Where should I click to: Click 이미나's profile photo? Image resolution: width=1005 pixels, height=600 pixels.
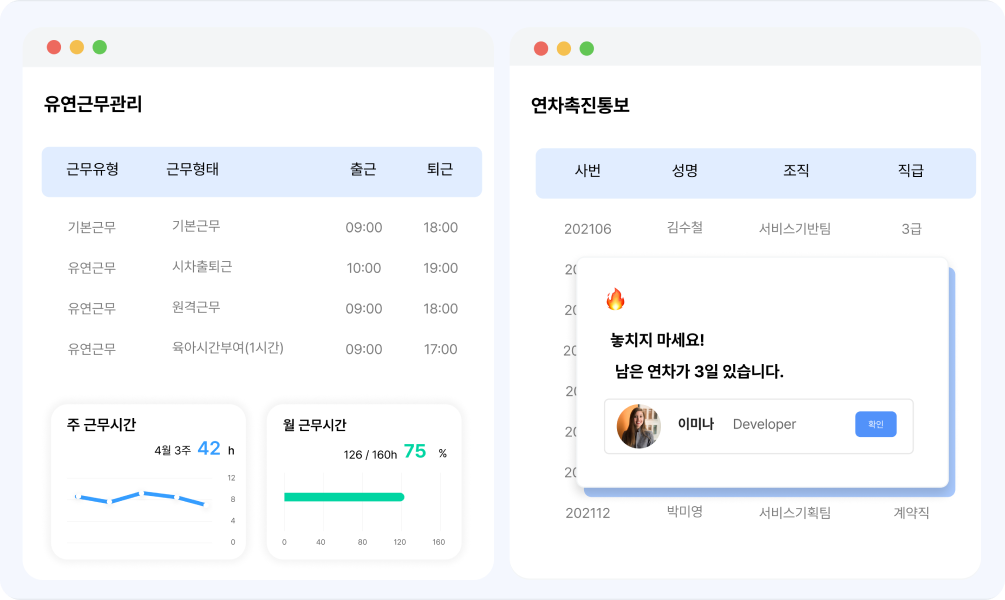pyautogui.click(x=638, y=426)
